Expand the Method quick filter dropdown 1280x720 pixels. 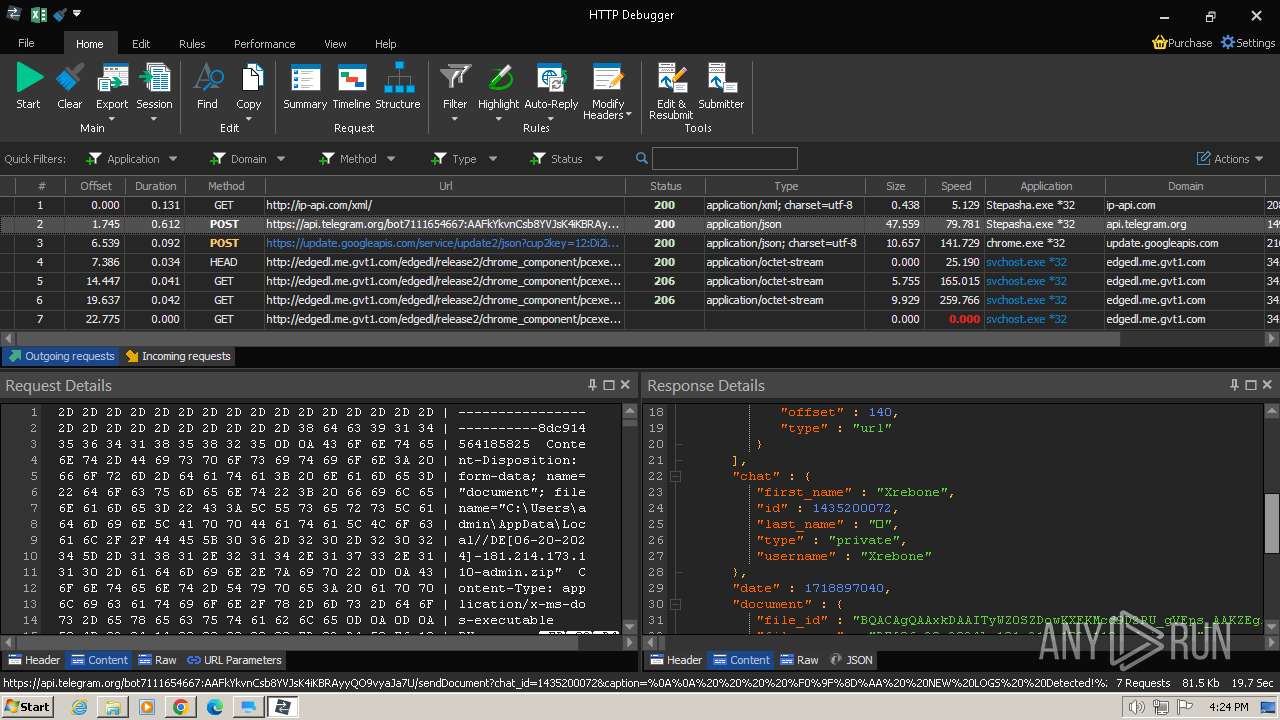(391, 159)
